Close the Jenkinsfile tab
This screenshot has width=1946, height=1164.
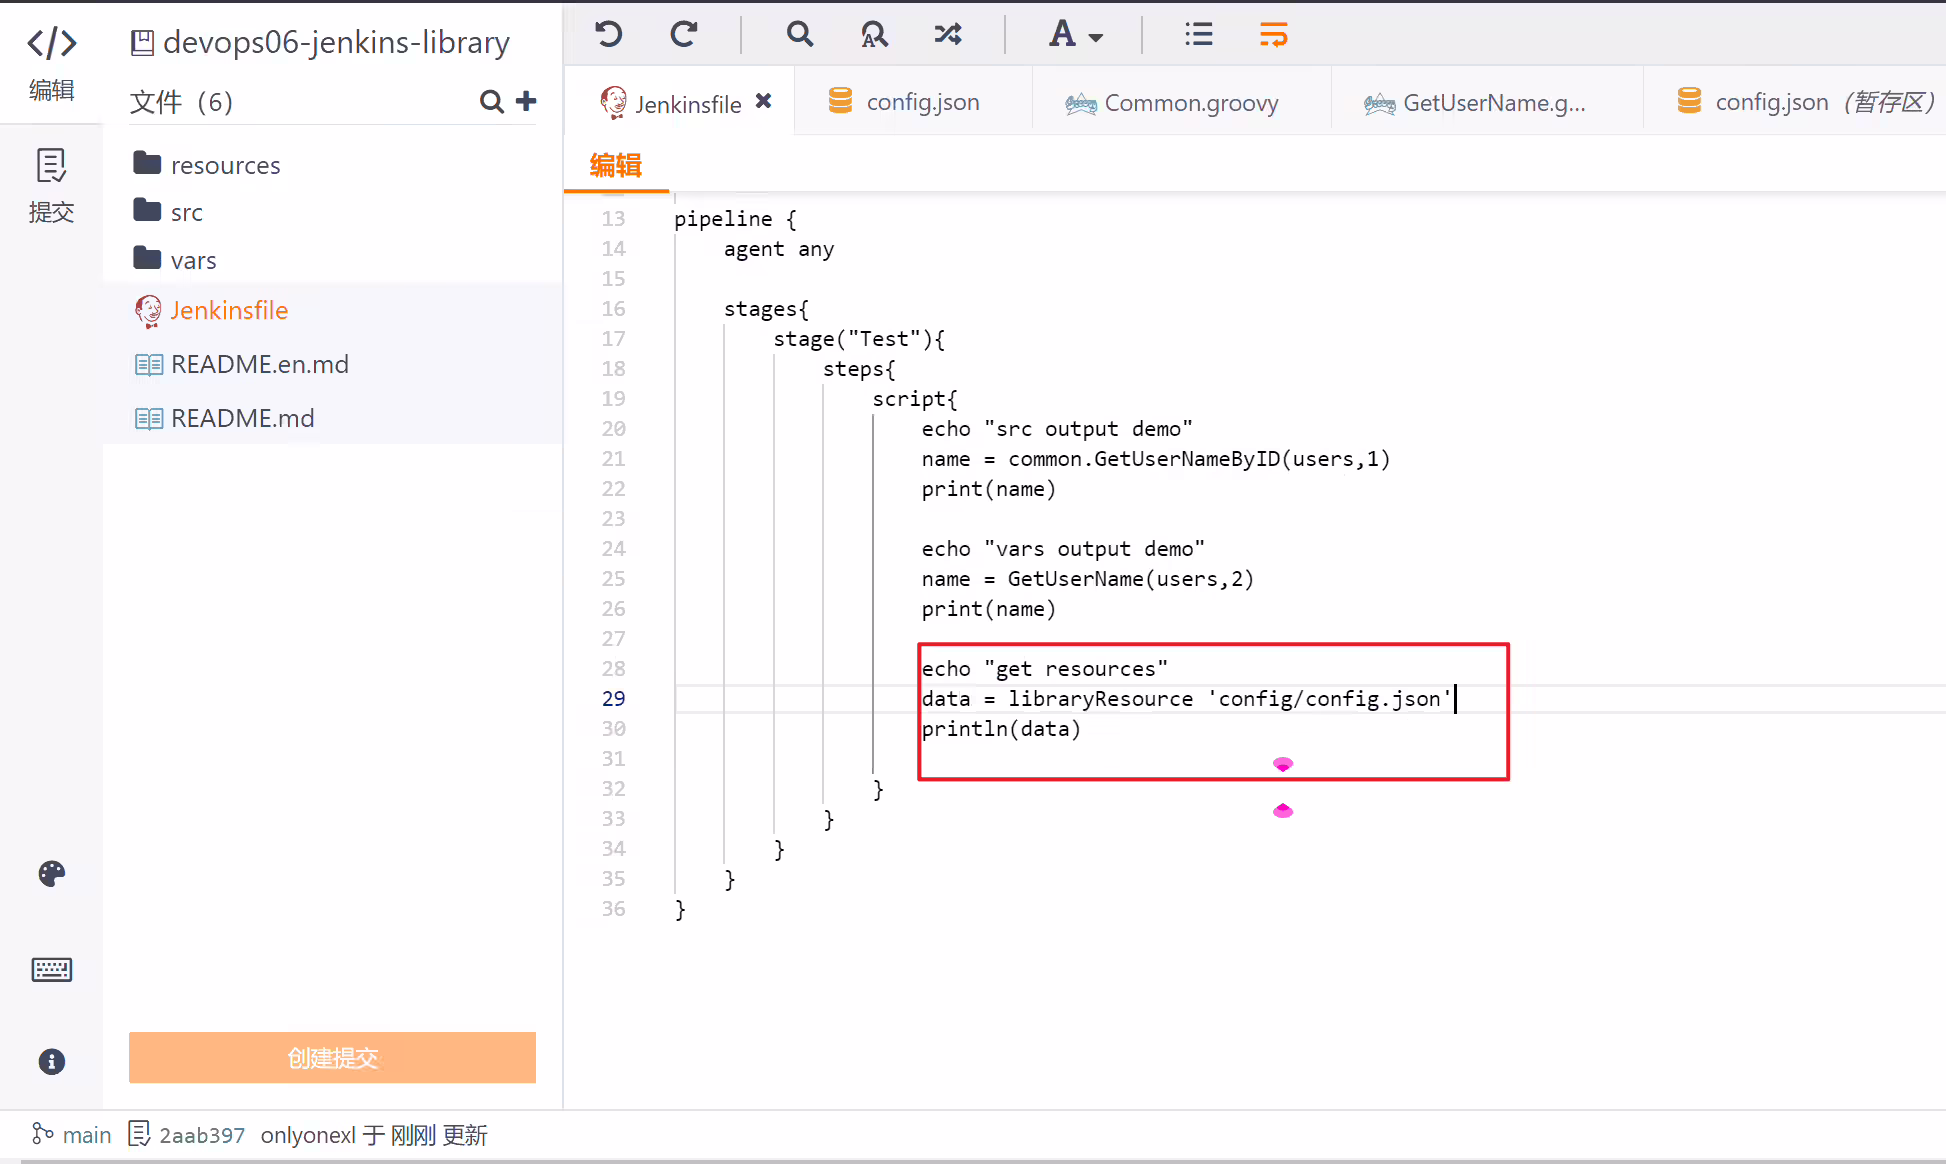(764, 101)
